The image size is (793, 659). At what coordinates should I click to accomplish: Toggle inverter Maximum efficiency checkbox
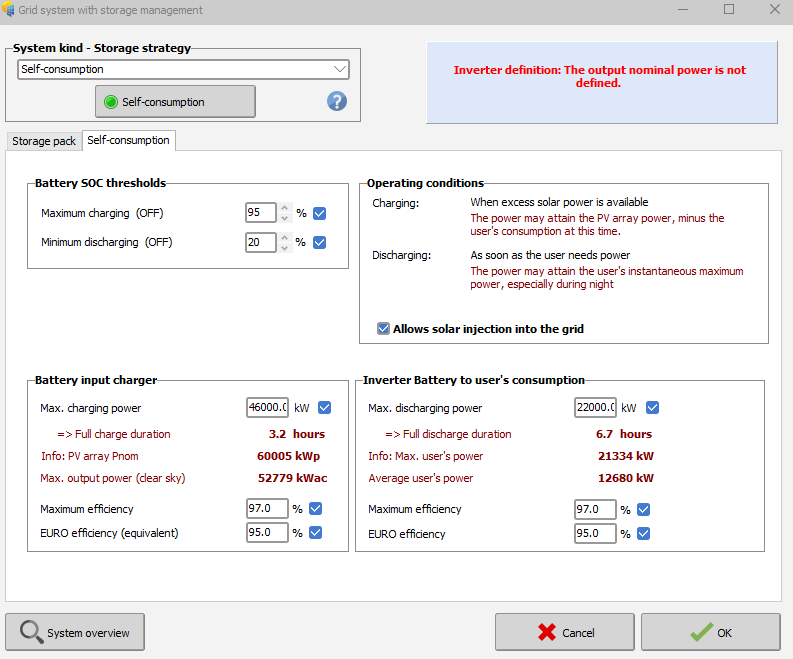643,509
